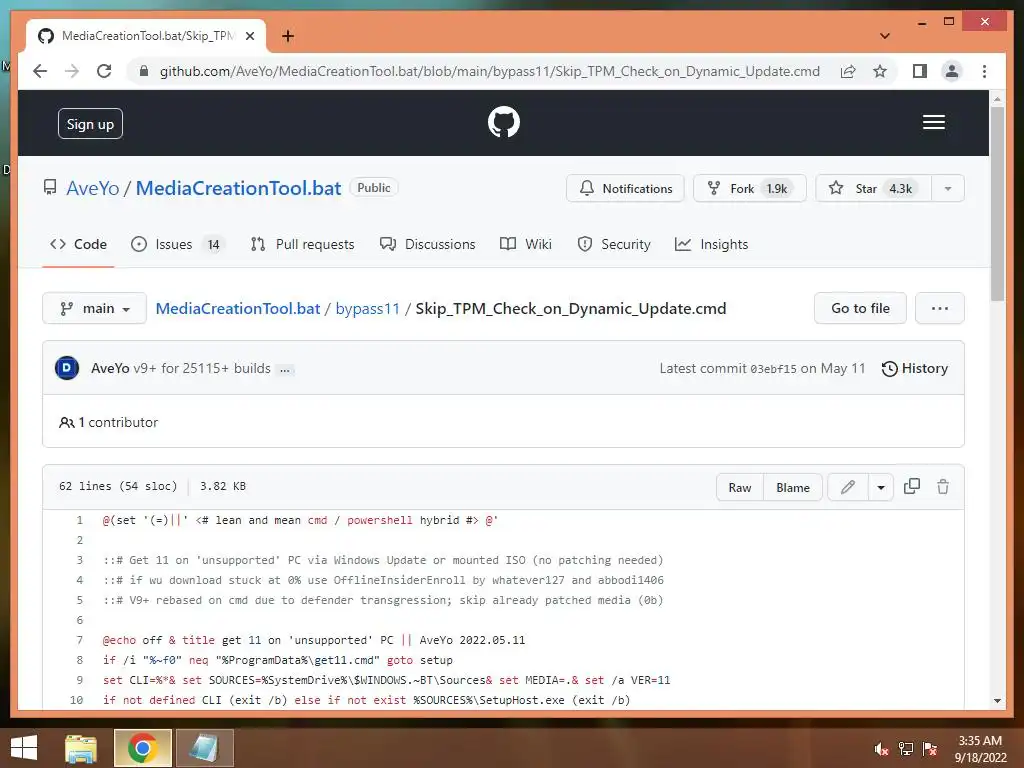This screenshot has width=1024, height=768.
Task: Click Chrome back arrow
Action: (40, 71)
